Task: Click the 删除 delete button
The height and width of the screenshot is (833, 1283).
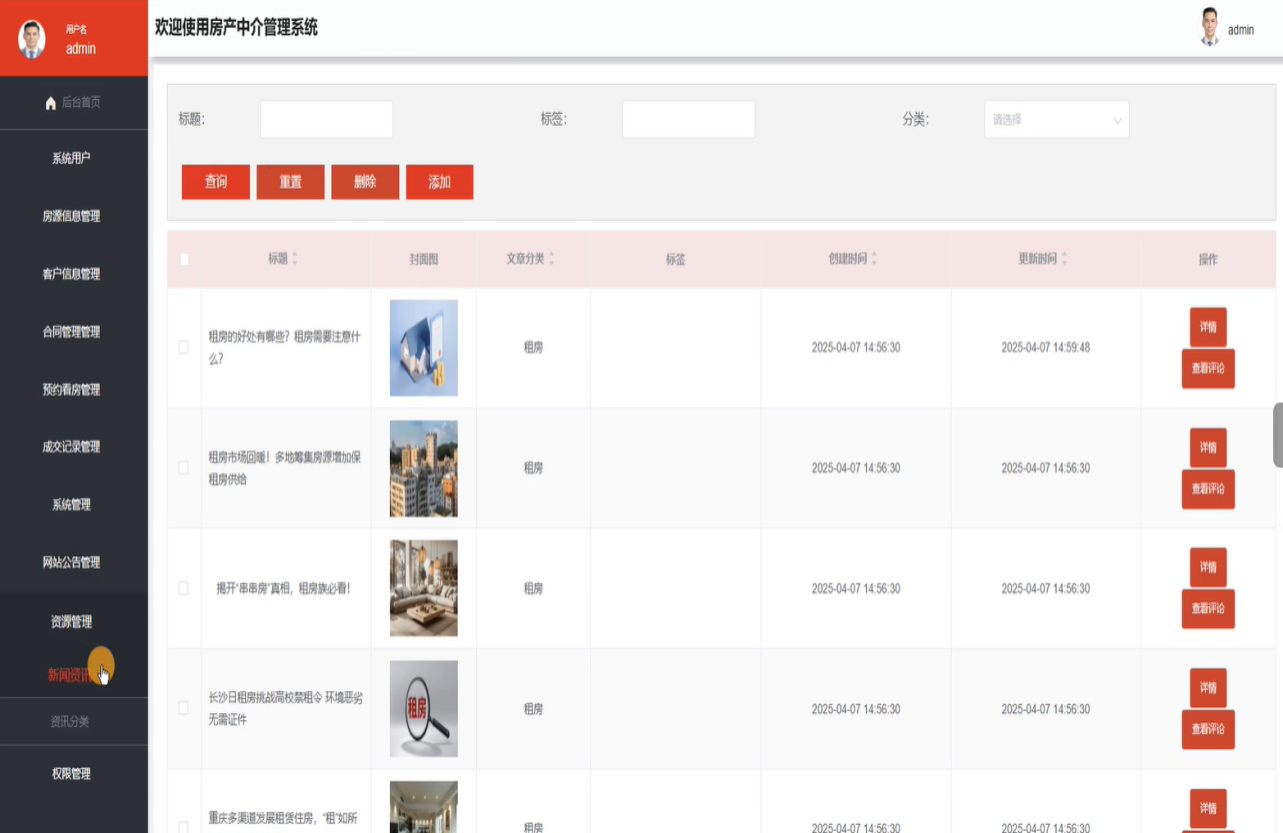Action: 365,182
